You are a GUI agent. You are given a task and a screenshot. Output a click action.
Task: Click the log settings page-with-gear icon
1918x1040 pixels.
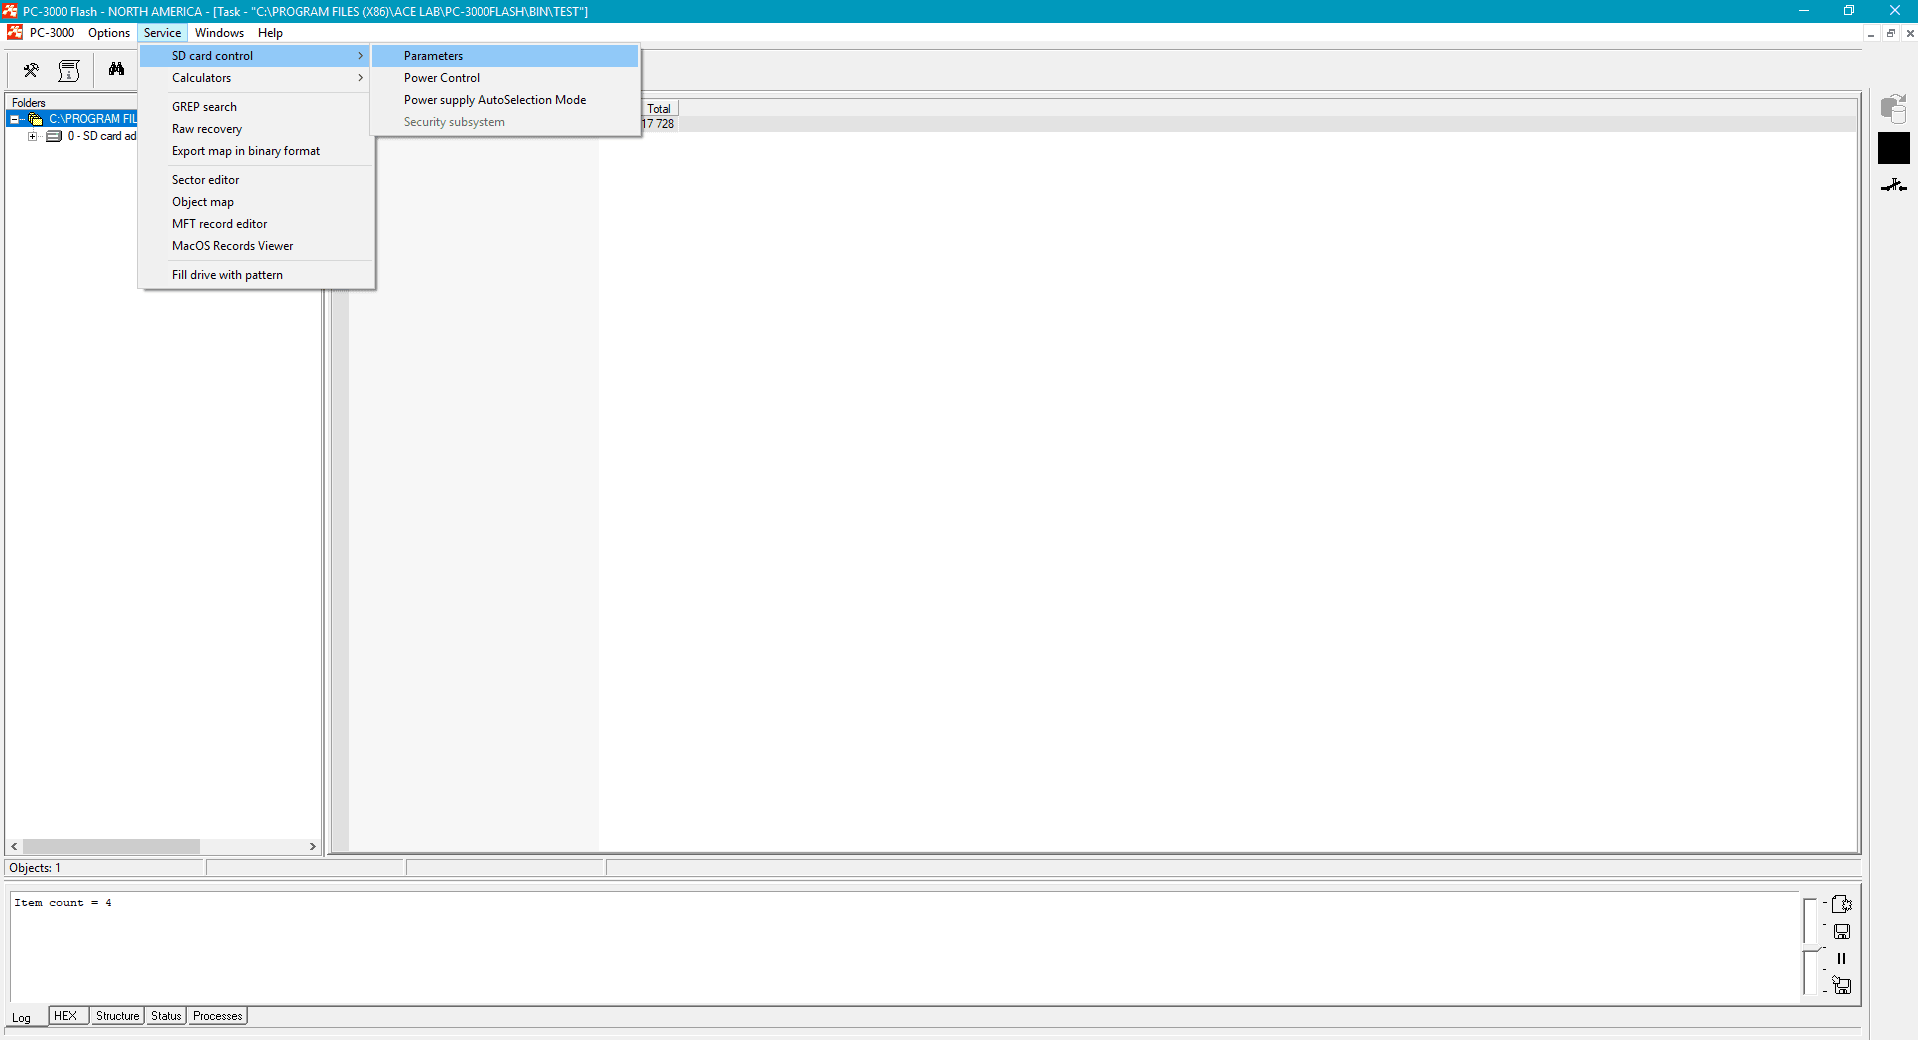1841,904
